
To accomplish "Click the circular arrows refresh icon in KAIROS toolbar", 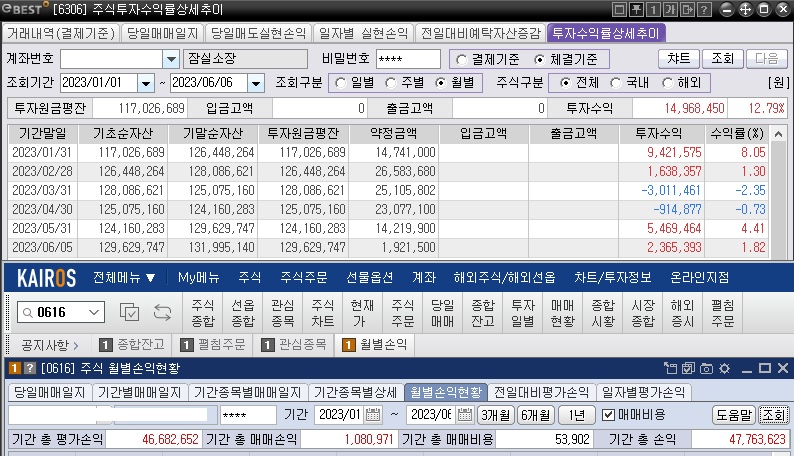I will tap(163, 313).
